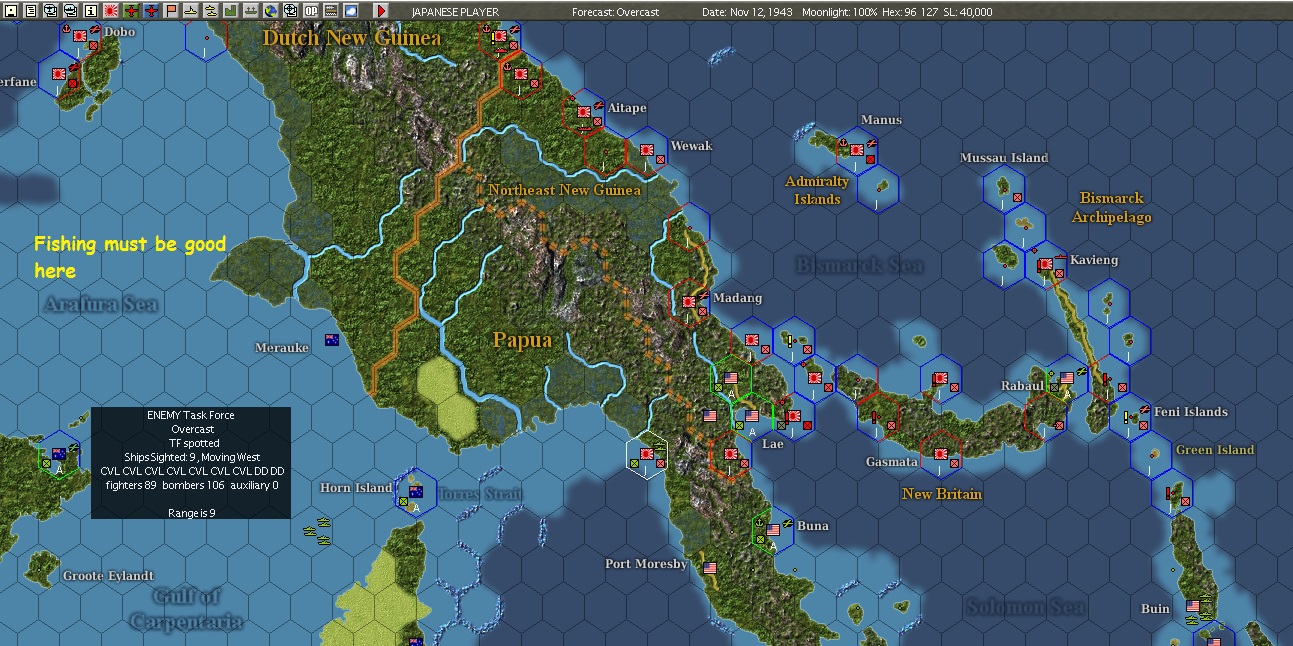Select the Japanese base icon at Wewak
Viewport: 1293px width, 646px height.
point(647,152)
